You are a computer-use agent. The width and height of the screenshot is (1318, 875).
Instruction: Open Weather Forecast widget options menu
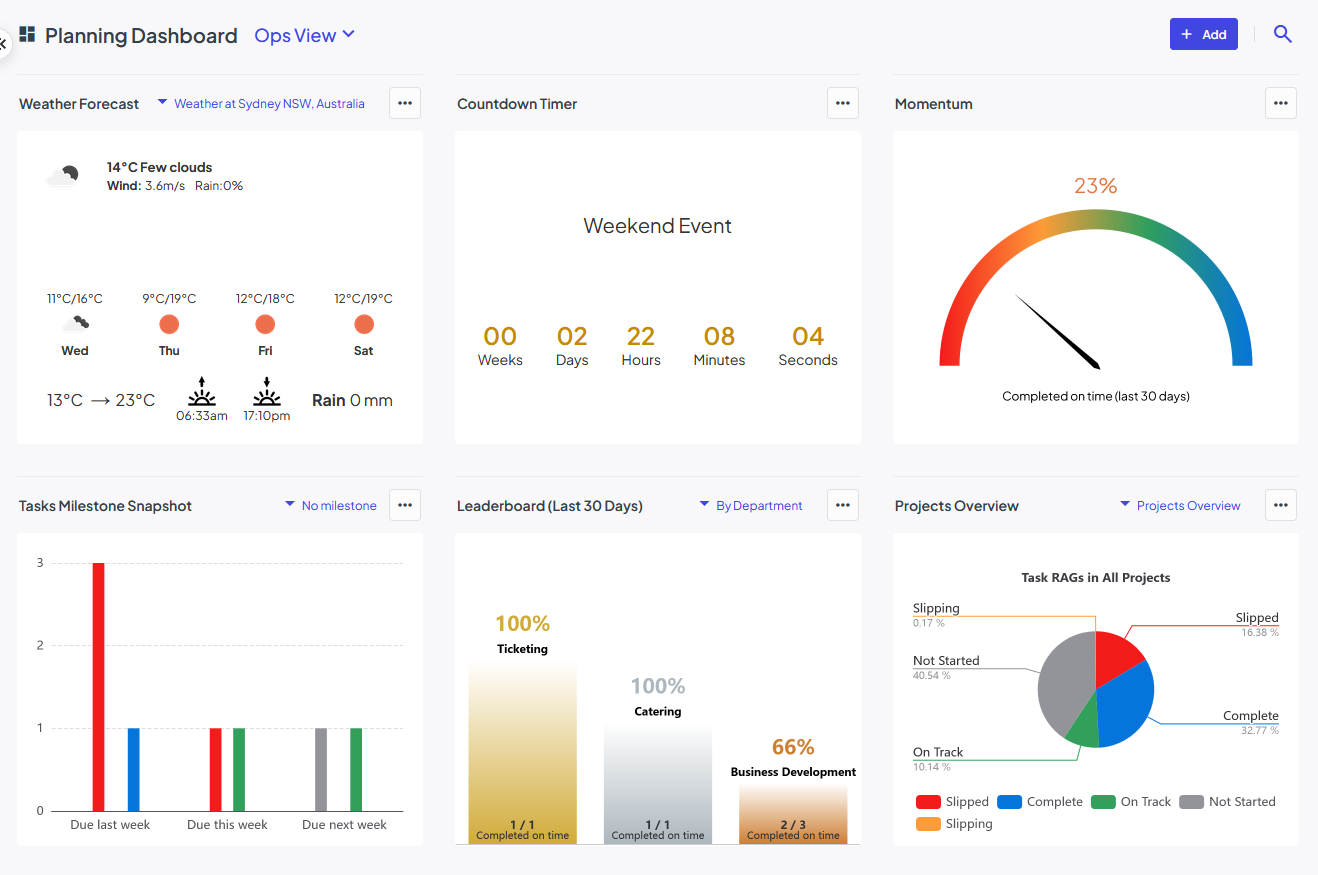point(405,103)
